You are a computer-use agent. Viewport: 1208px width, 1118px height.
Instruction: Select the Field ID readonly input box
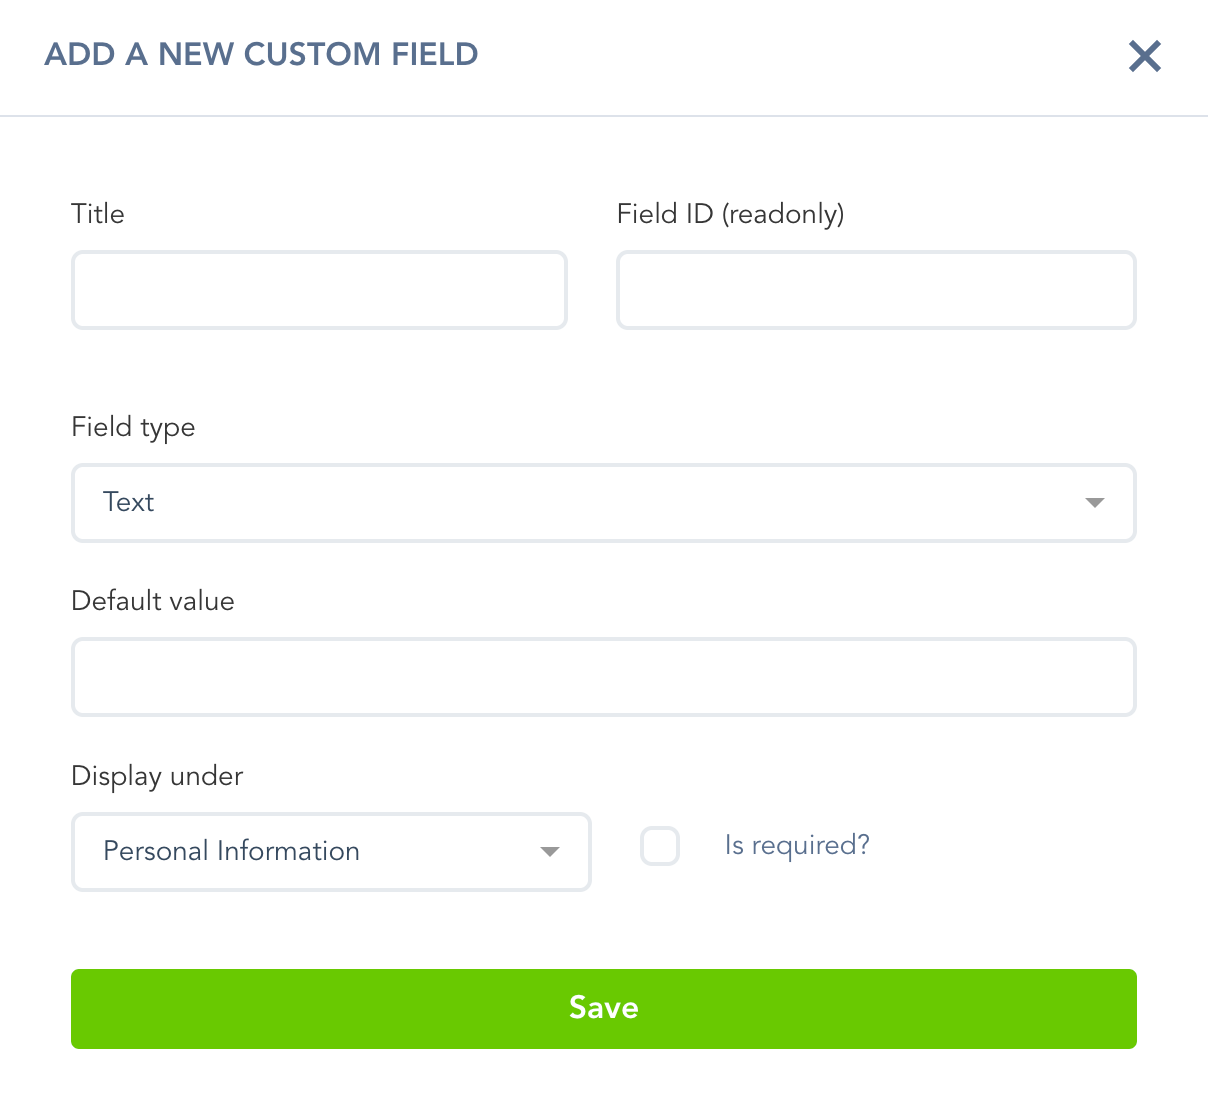[x=876, y=290]
